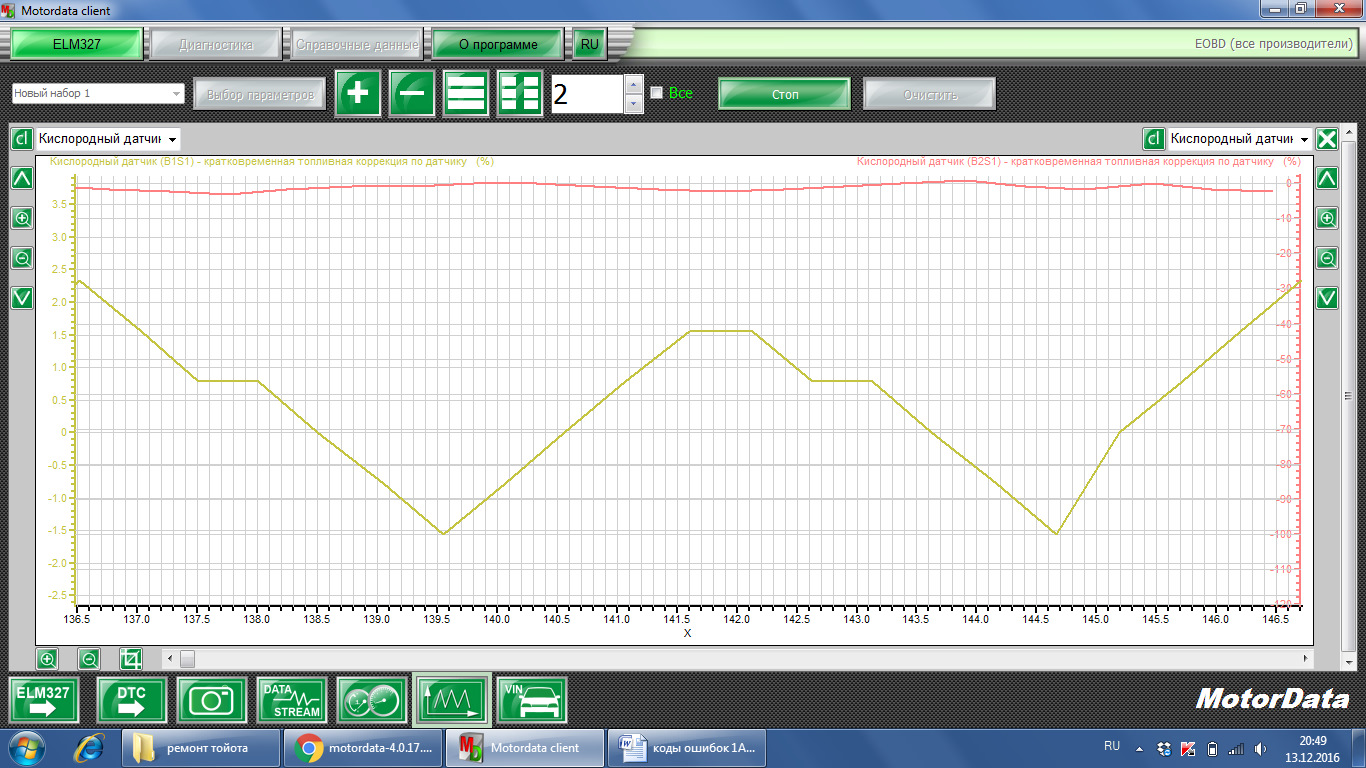This screenshot has width=1366, height=768.
Task: Decrease graph count with spinner down arrow
Action: coord(633,104)
